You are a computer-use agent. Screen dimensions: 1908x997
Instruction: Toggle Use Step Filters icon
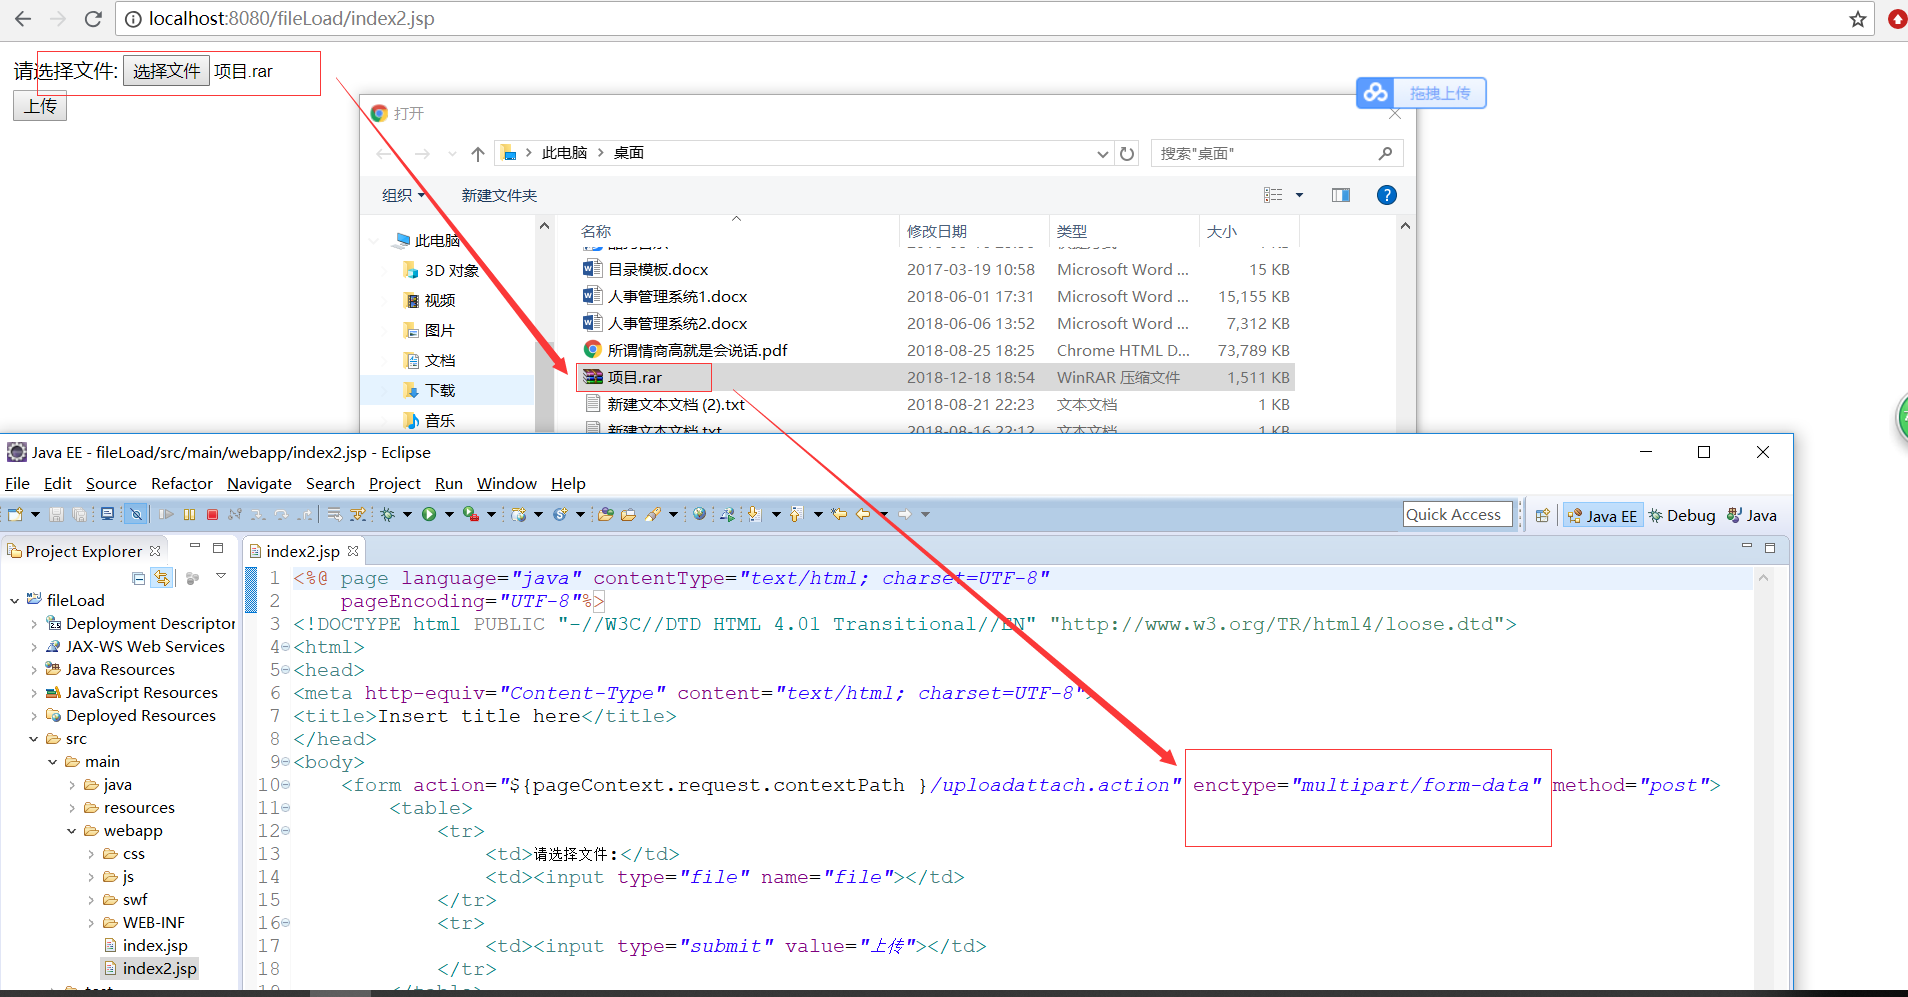pos(357,514)
